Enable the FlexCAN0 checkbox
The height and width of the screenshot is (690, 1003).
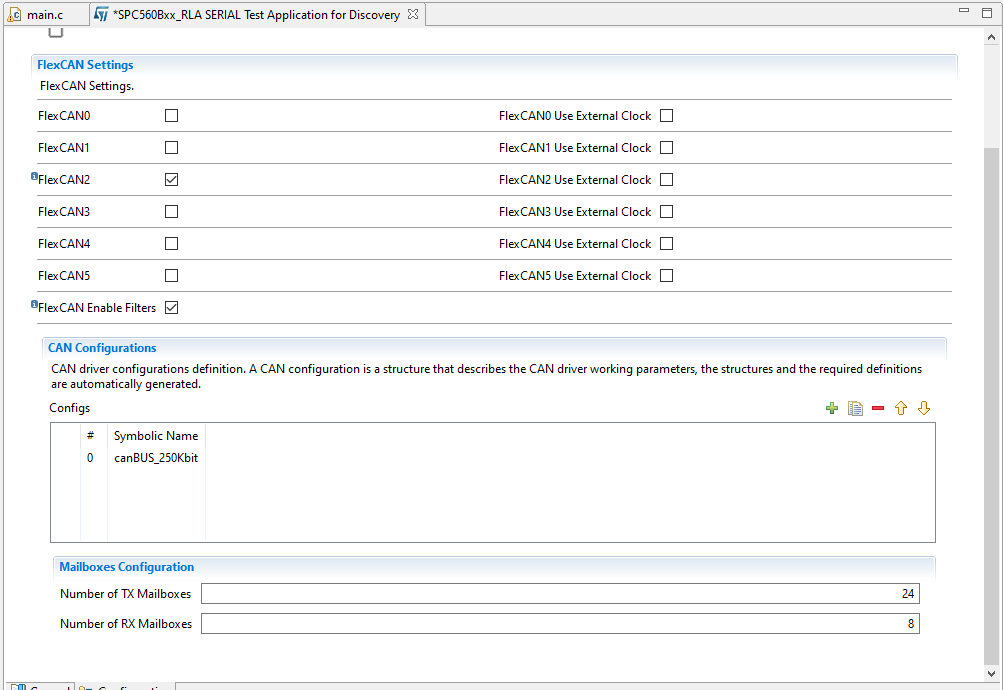click(171, 116)
